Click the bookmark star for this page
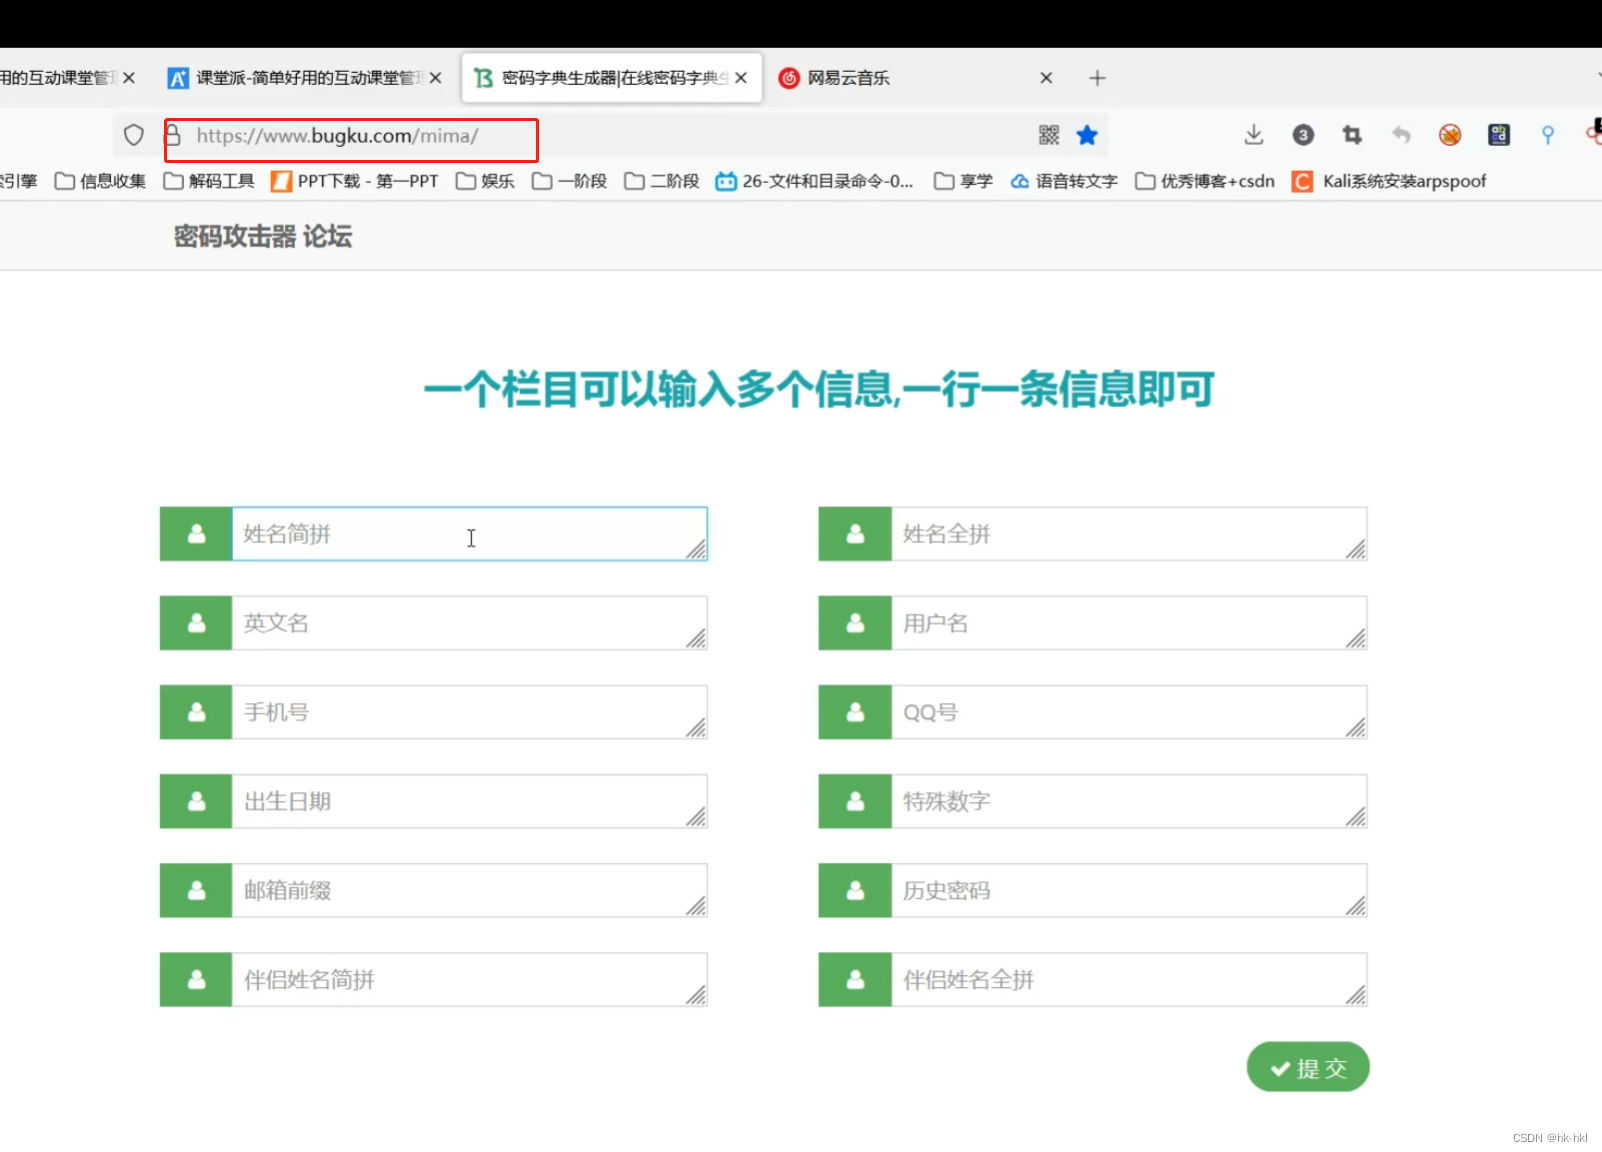Screen dimensions: 1602x1152 1087,135
